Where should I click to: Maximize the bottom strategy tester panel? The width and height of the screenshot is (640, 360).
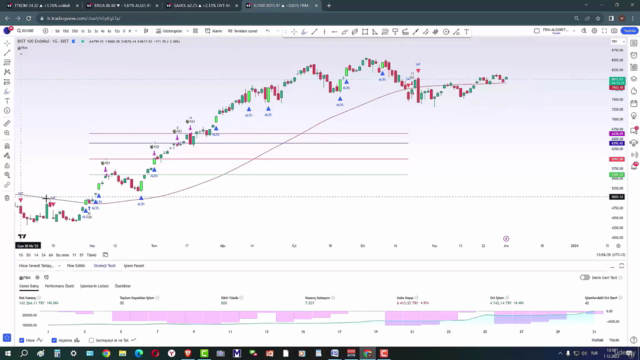click(622, 266)
